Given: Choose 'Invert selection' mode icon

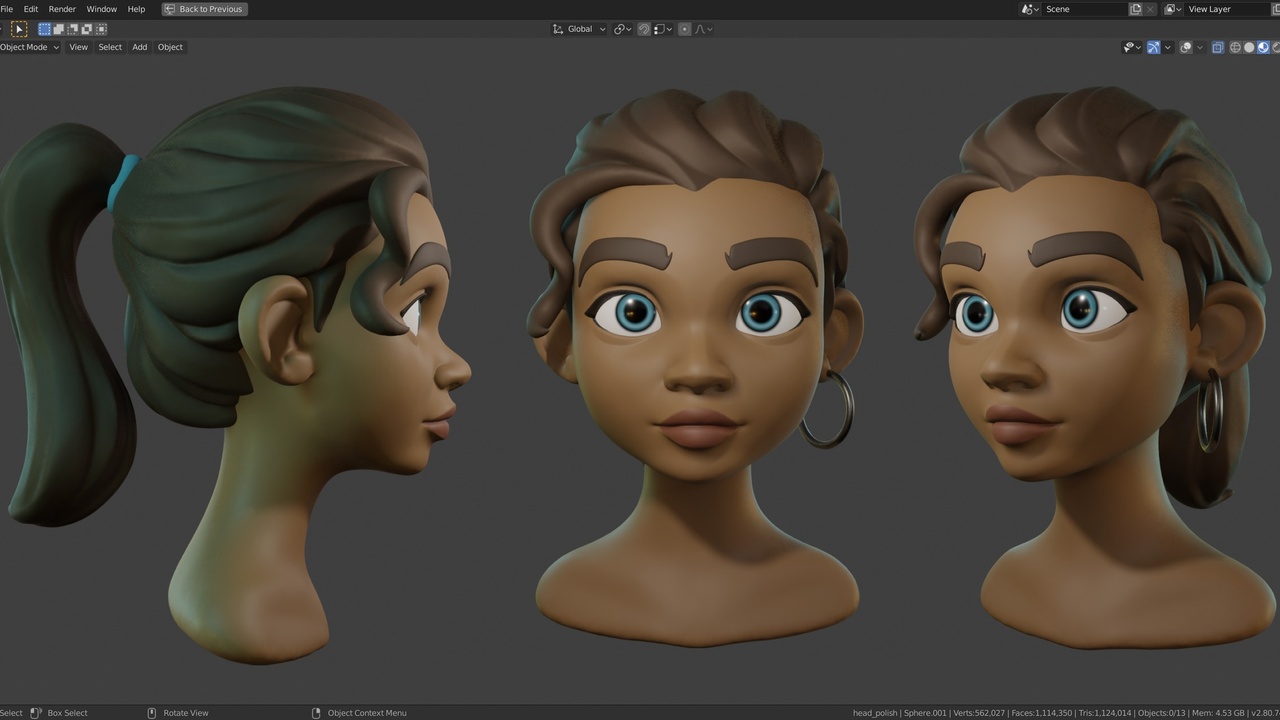Looking at the screenshot, I should (86, 29).
